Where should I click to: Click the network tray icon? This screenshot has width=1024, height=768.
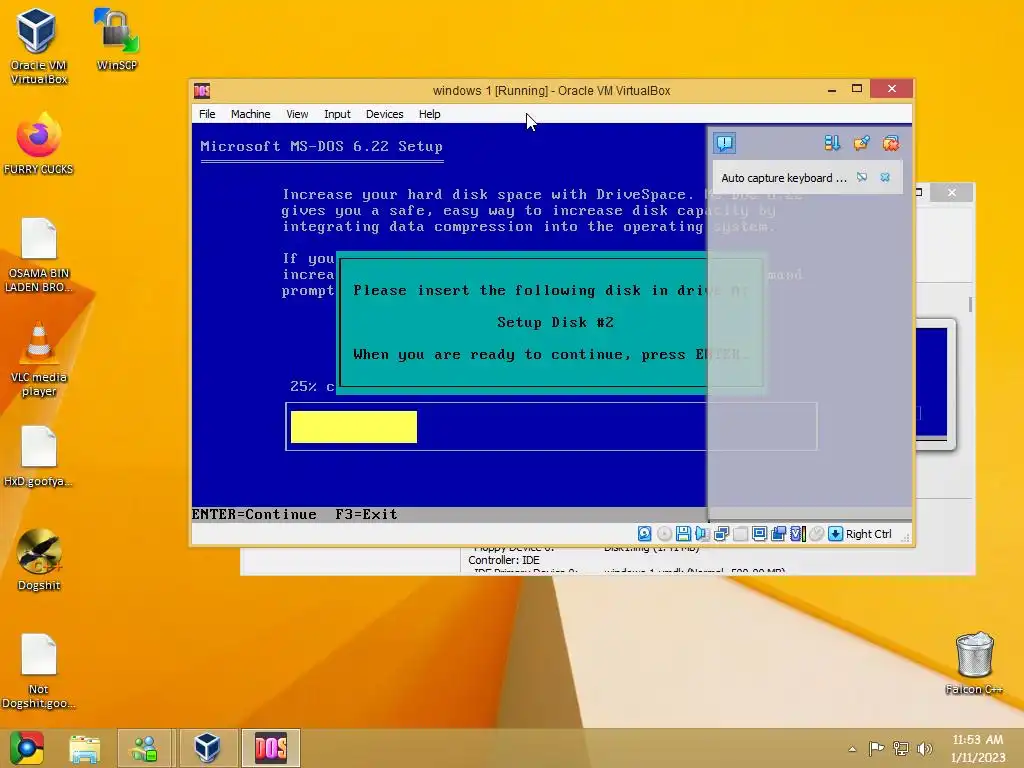901,748
